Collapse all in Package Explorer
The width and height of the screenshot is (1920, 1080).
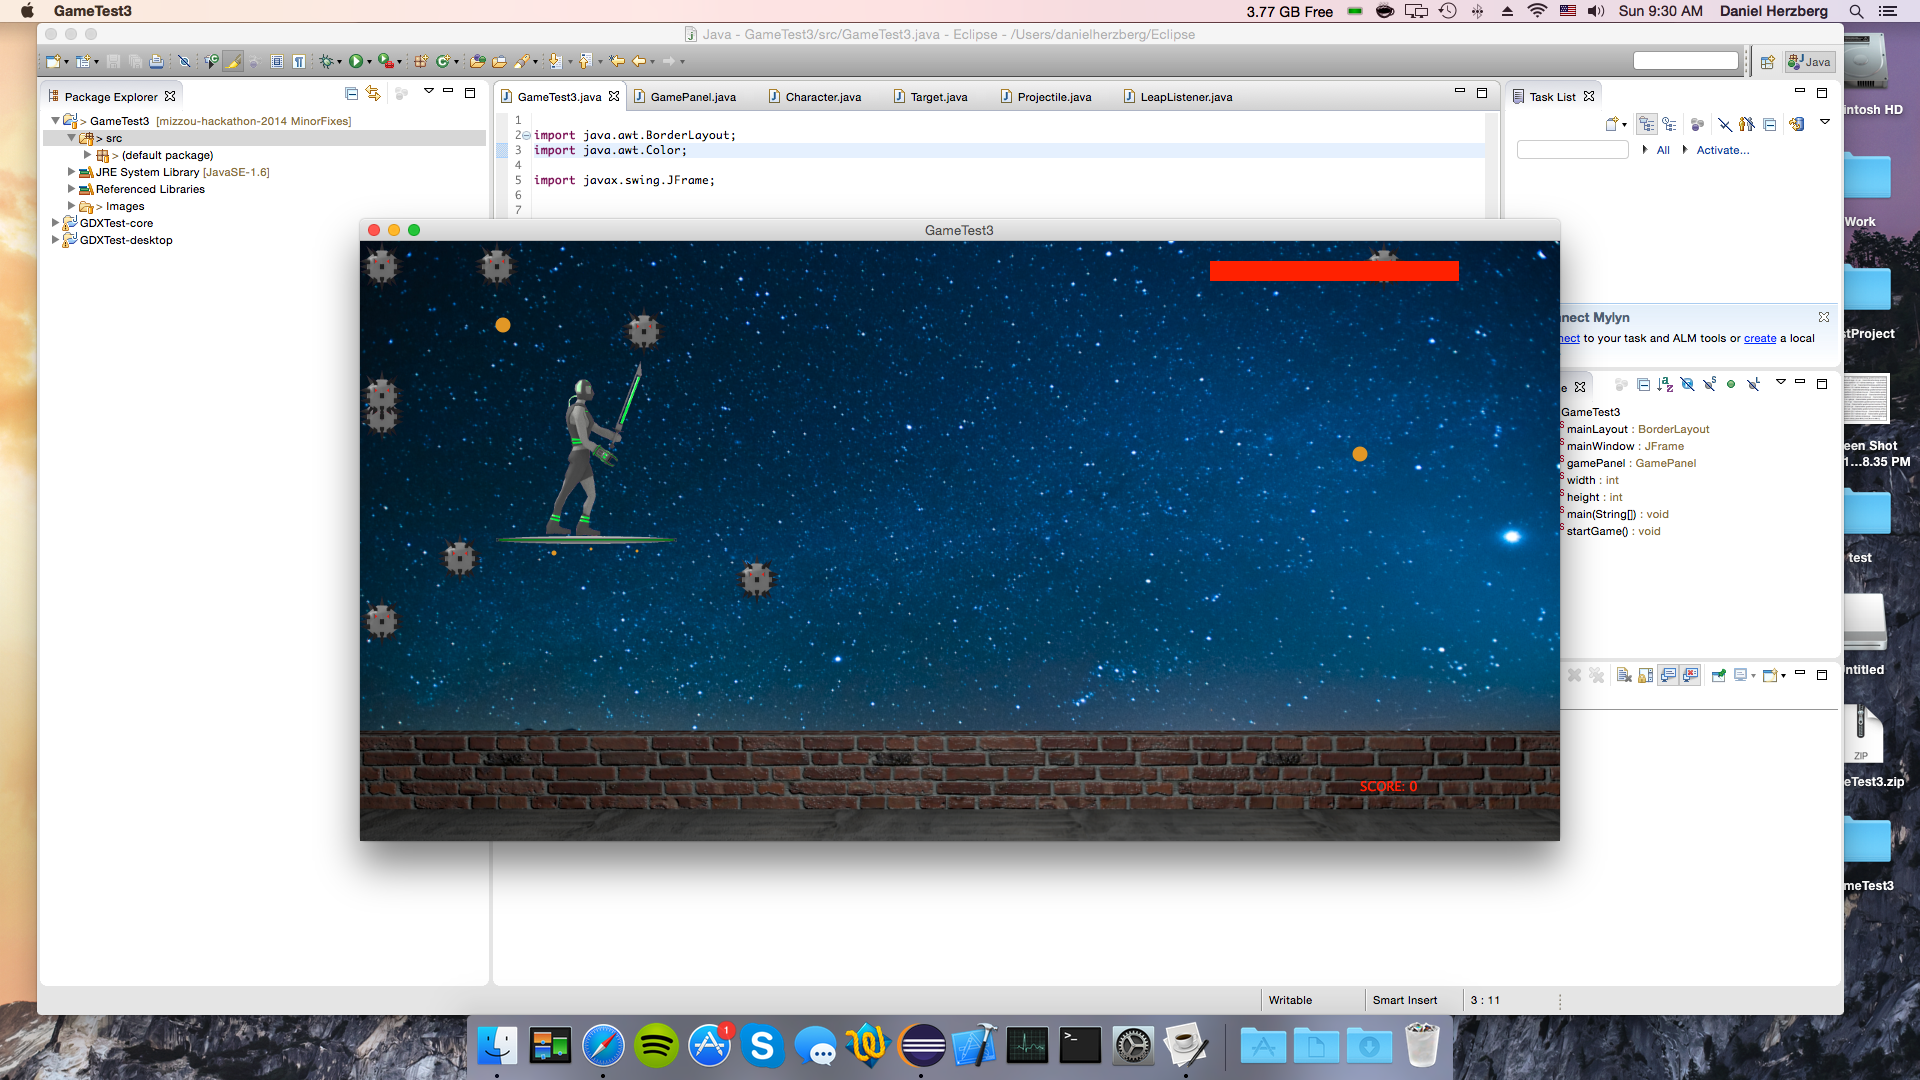point(351,93)
